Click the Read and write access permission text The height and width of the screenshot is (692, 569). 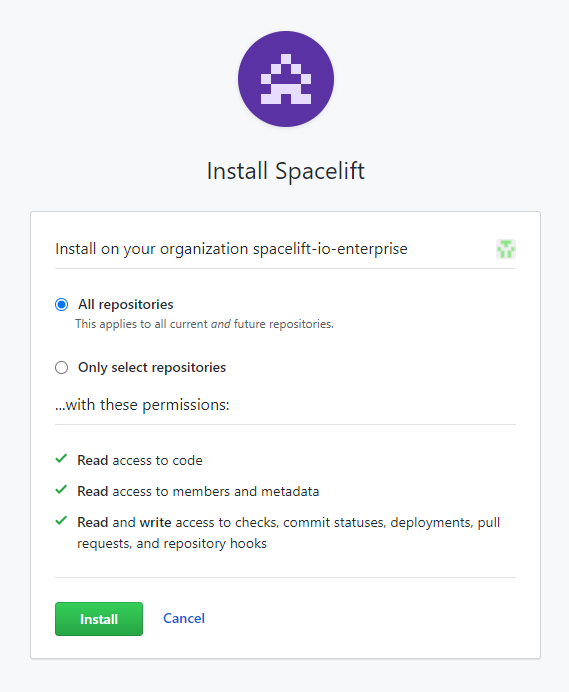click(289, 523)
